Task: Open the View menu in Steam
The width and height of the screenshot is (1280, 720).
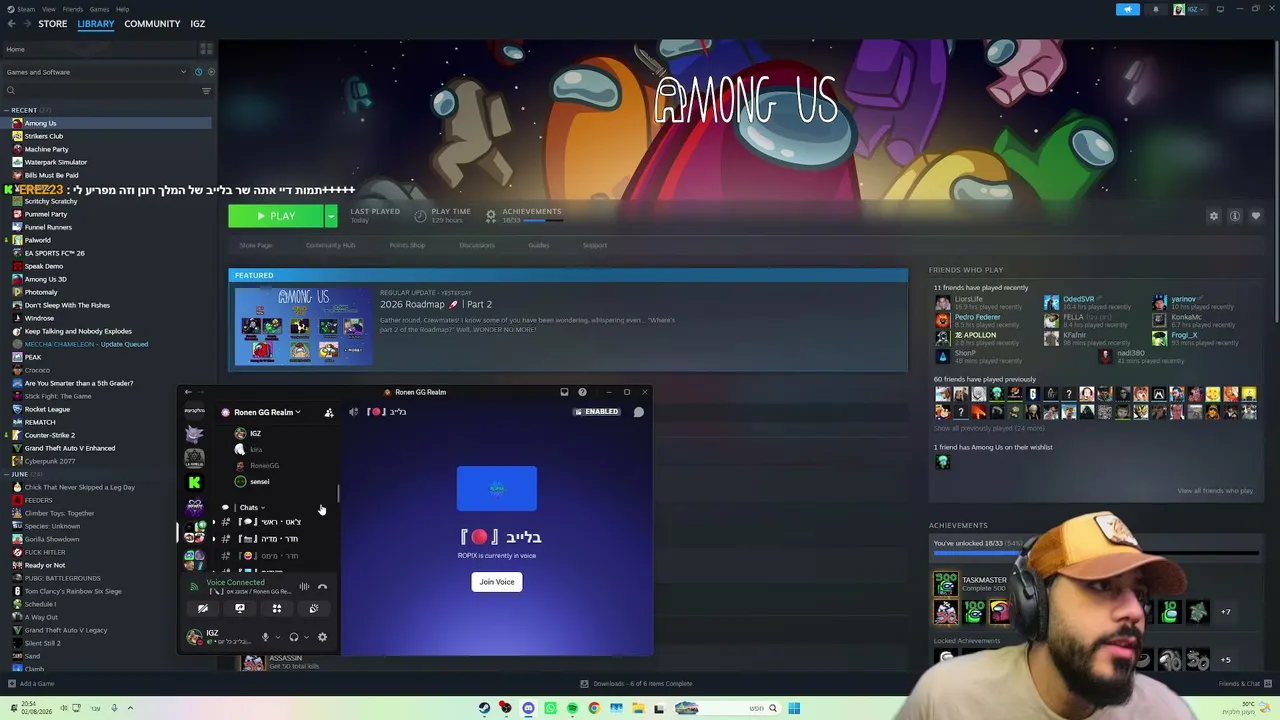Action: 48,9
